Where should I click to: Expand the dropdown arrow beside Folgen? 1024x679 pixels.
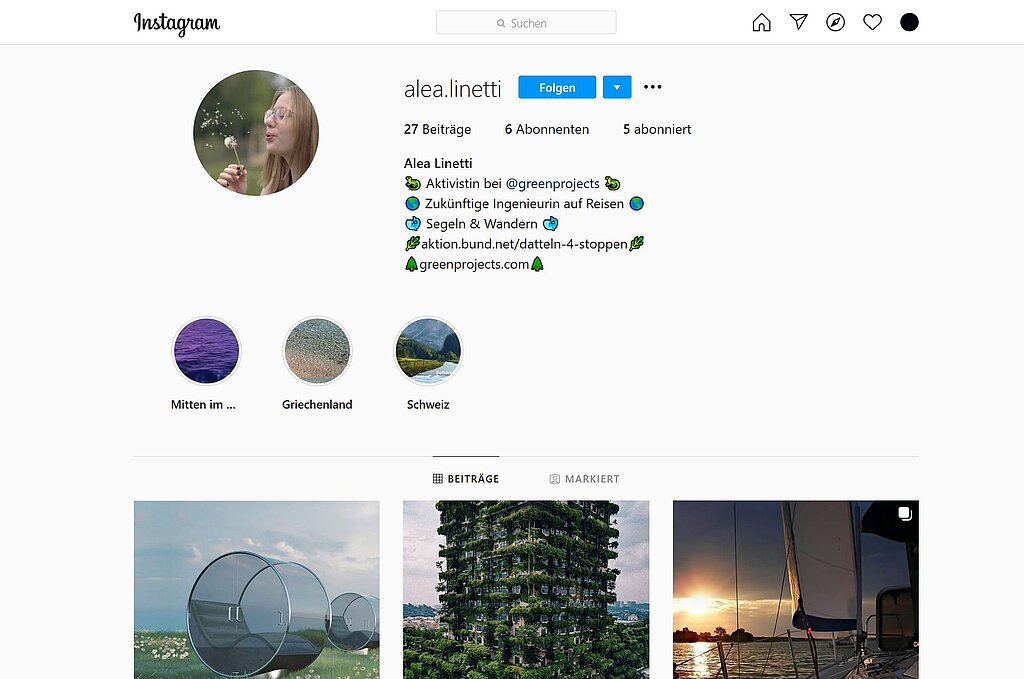click(616, 87)
